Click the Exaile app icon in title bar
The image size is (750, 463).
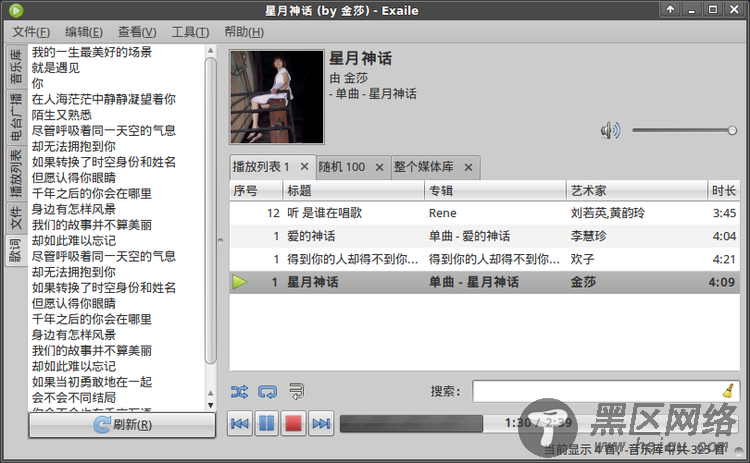[16, 10]
